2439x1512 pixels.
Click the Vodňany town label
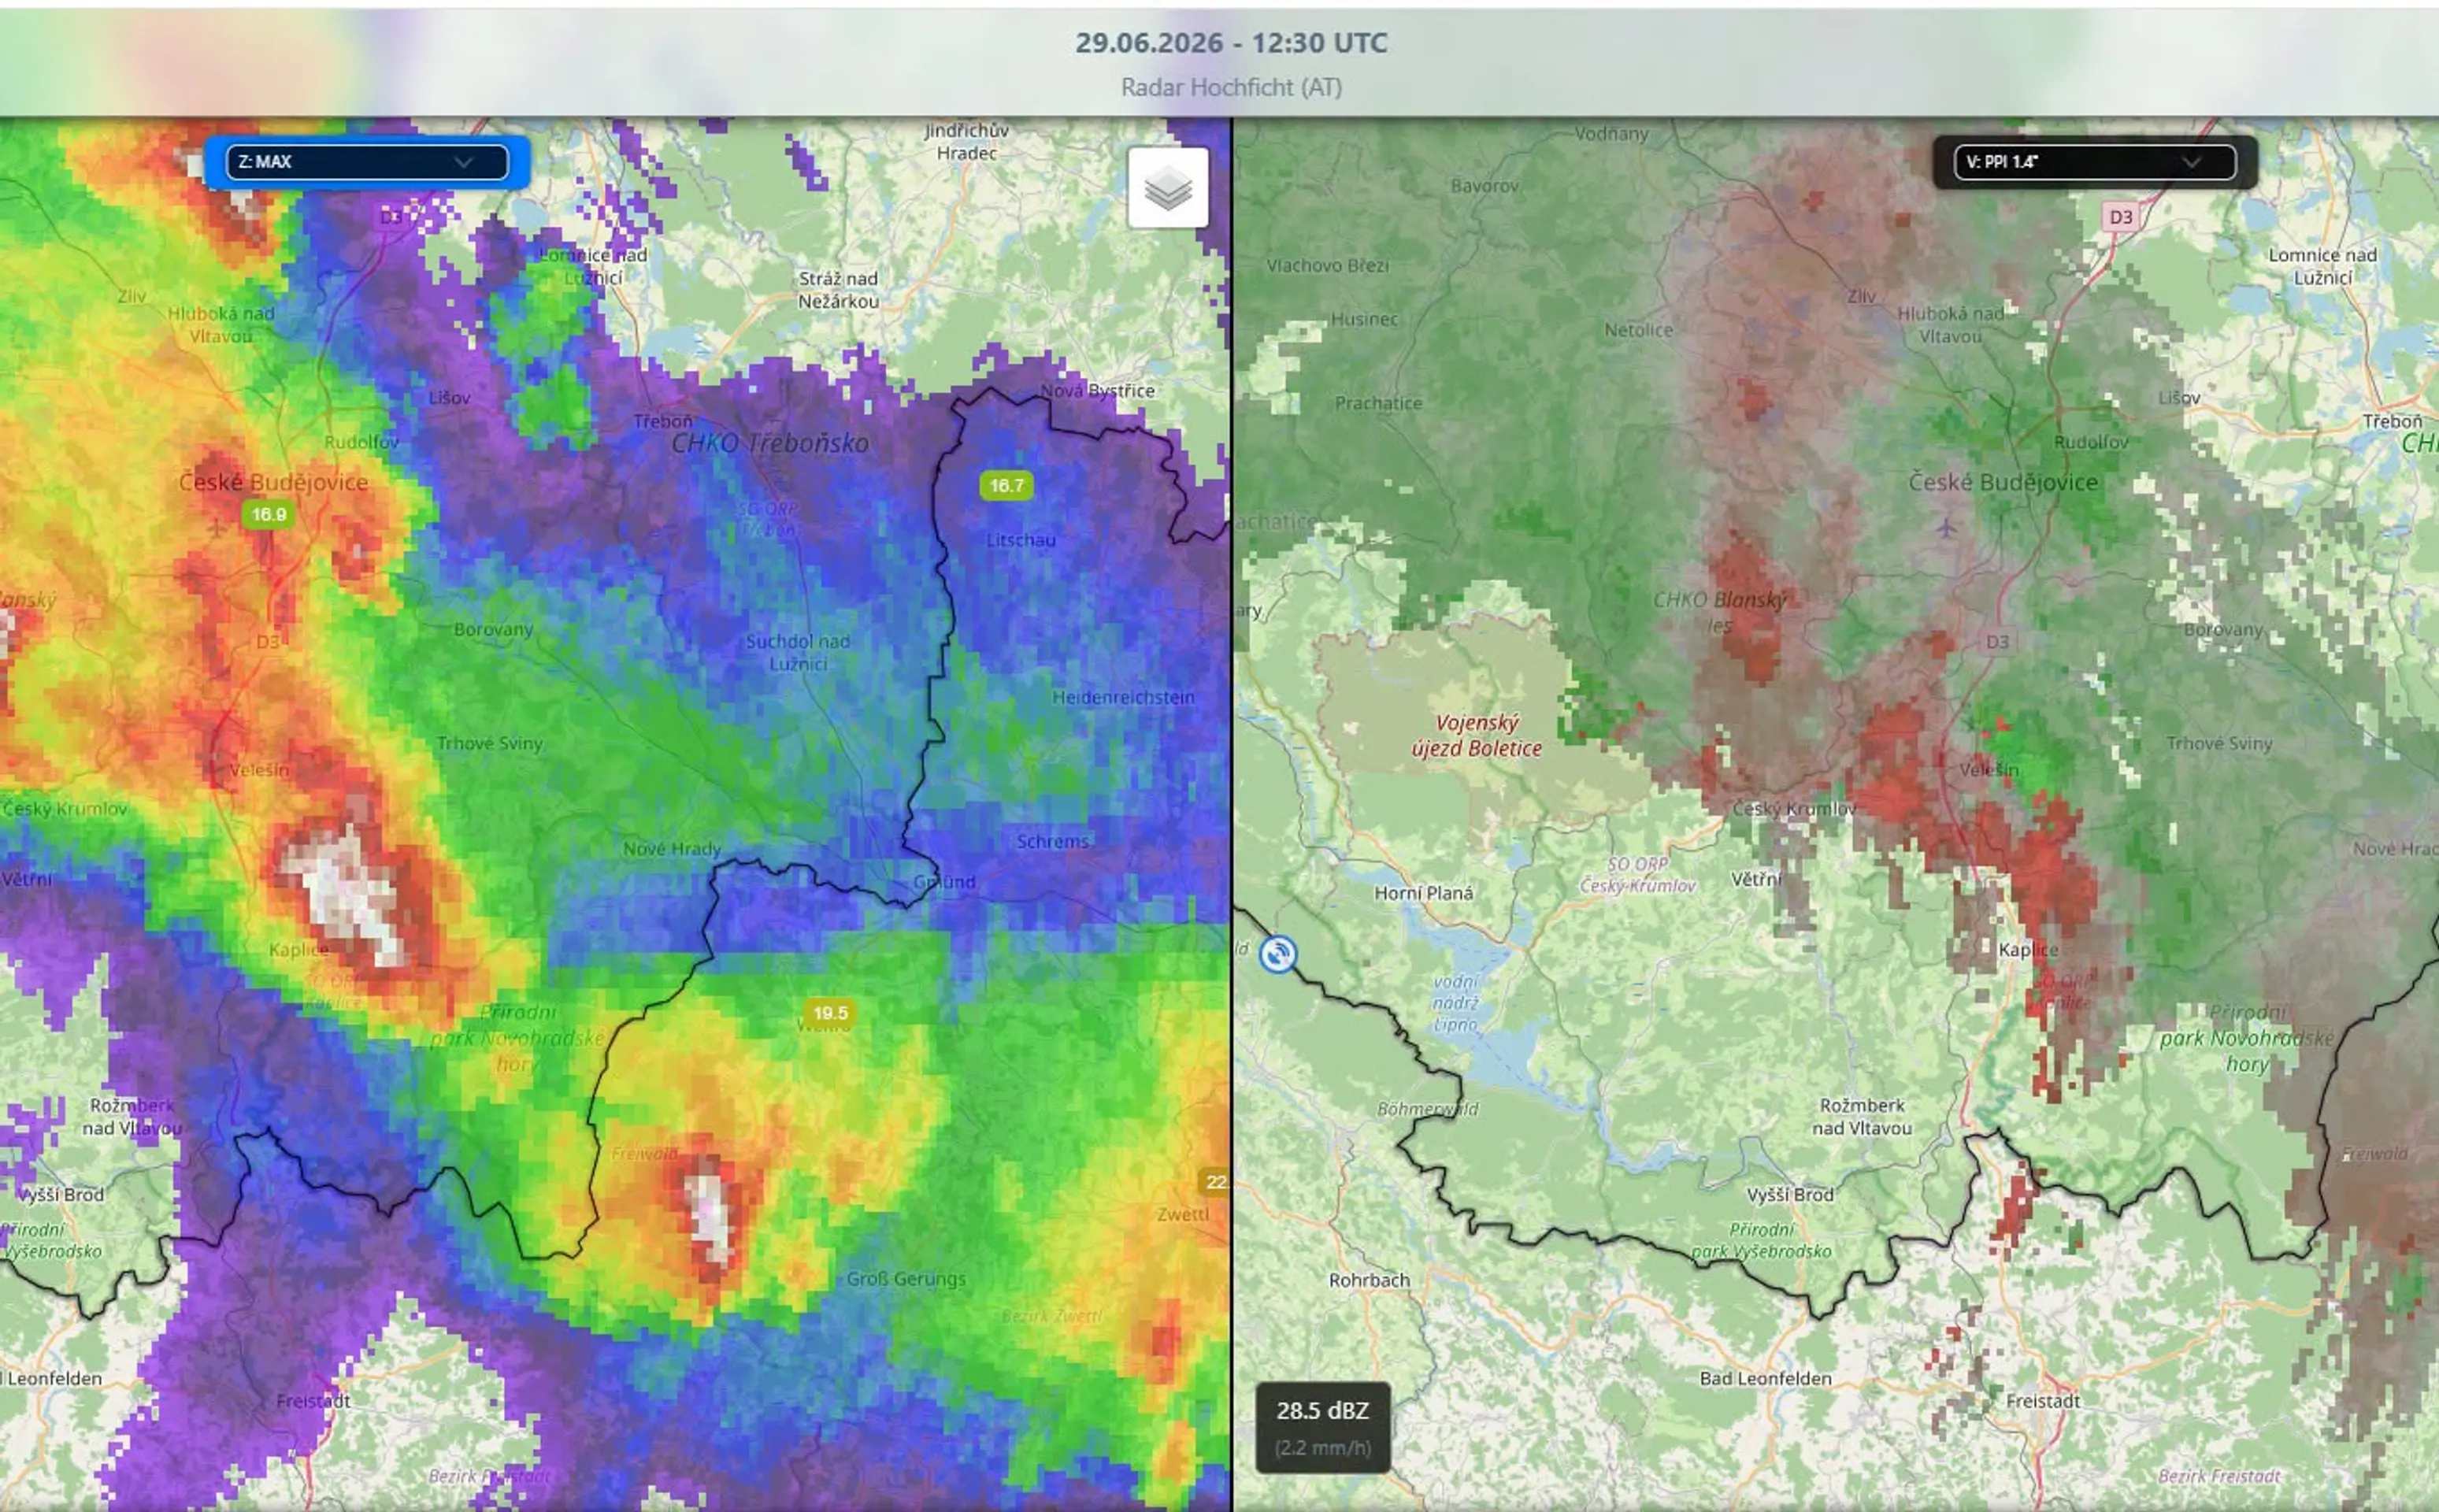click(1611, 133)
